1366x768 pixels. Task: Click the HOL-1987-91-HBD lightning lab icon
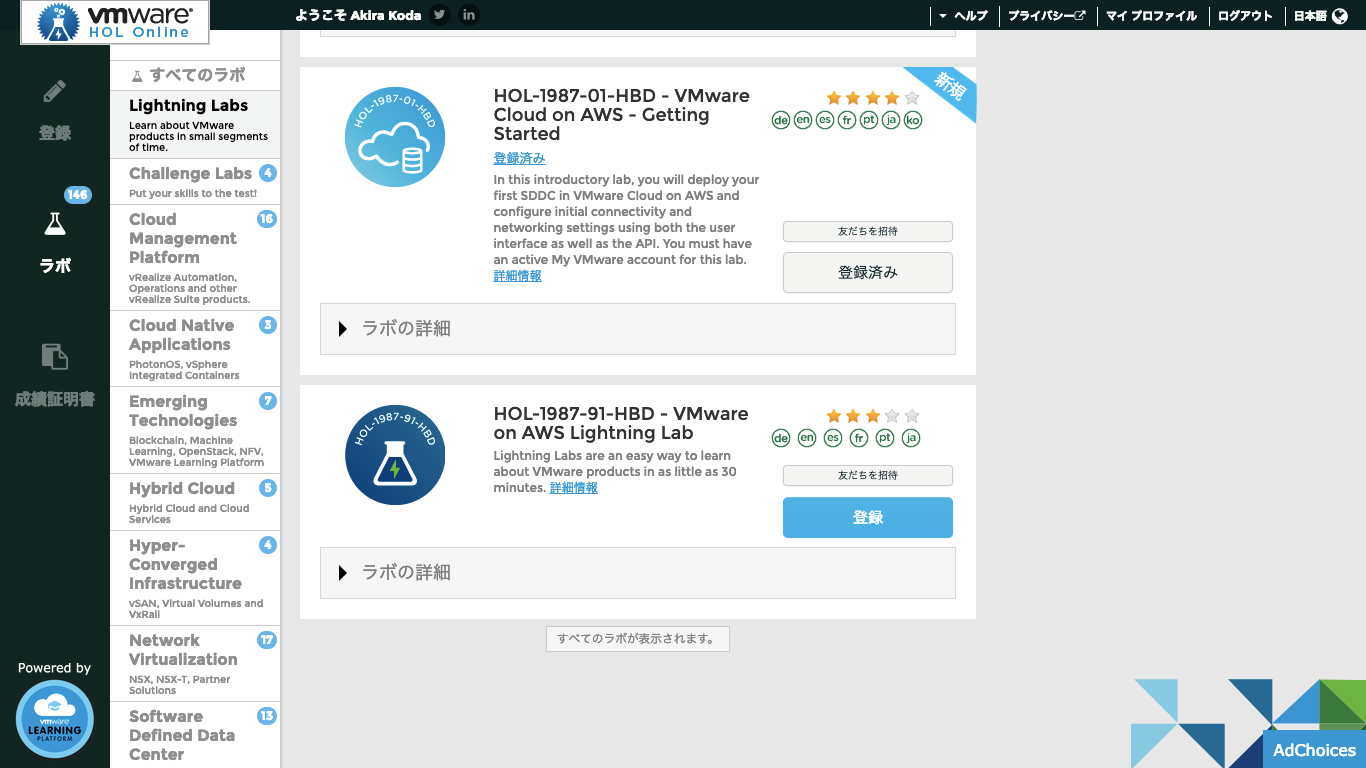click(x=395, y=455)
